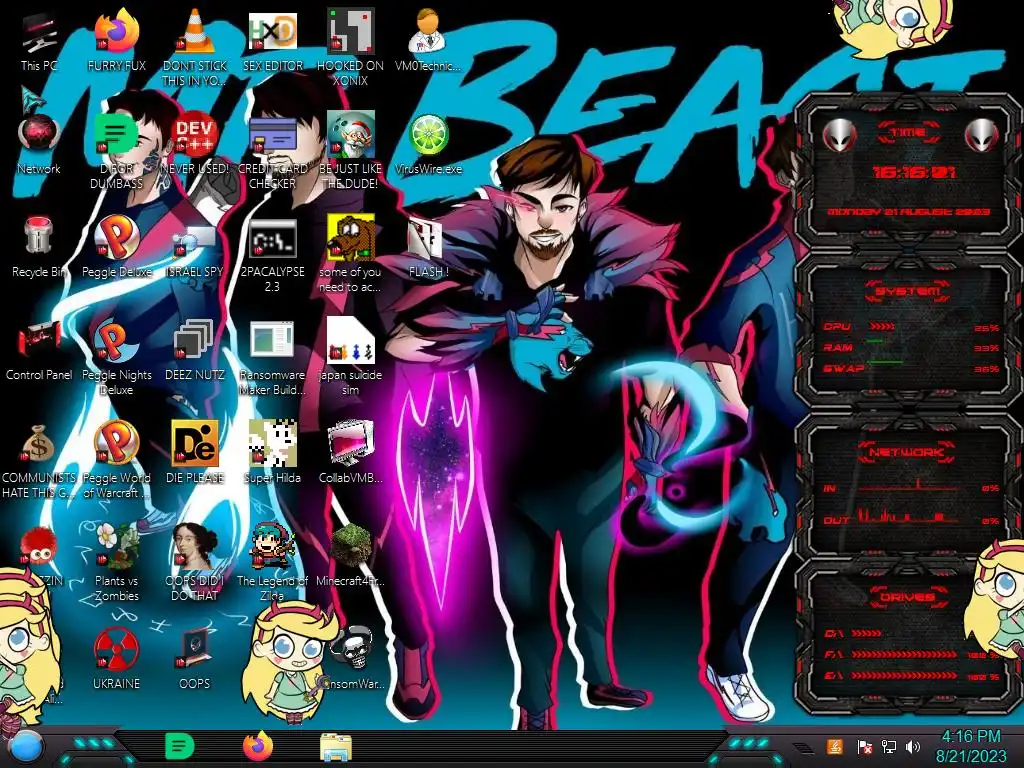This screenshot has width=1024, height=768.
Task: Click the Start orb button
Action: [27, 747]
